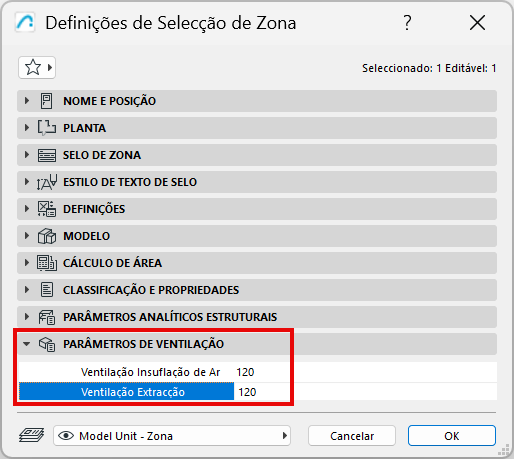
Task: Click the Estilo de Texto de Selo icon
Action: pyautogui.click(x=47, y=182)
